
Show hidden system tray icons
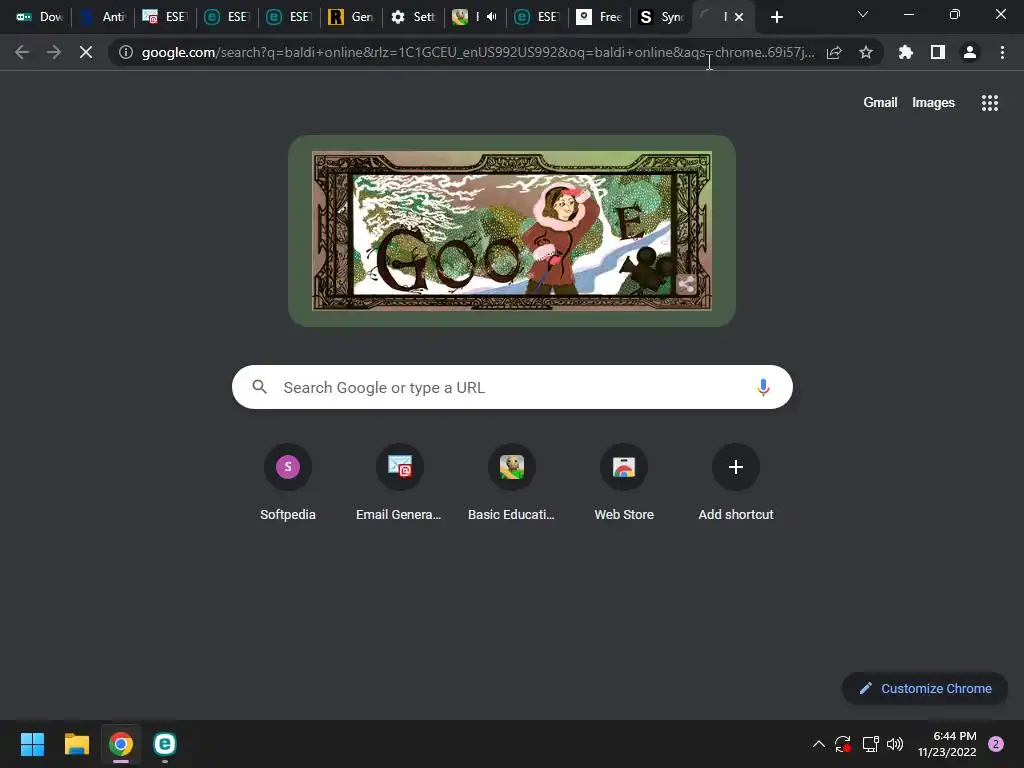point(818,744)
